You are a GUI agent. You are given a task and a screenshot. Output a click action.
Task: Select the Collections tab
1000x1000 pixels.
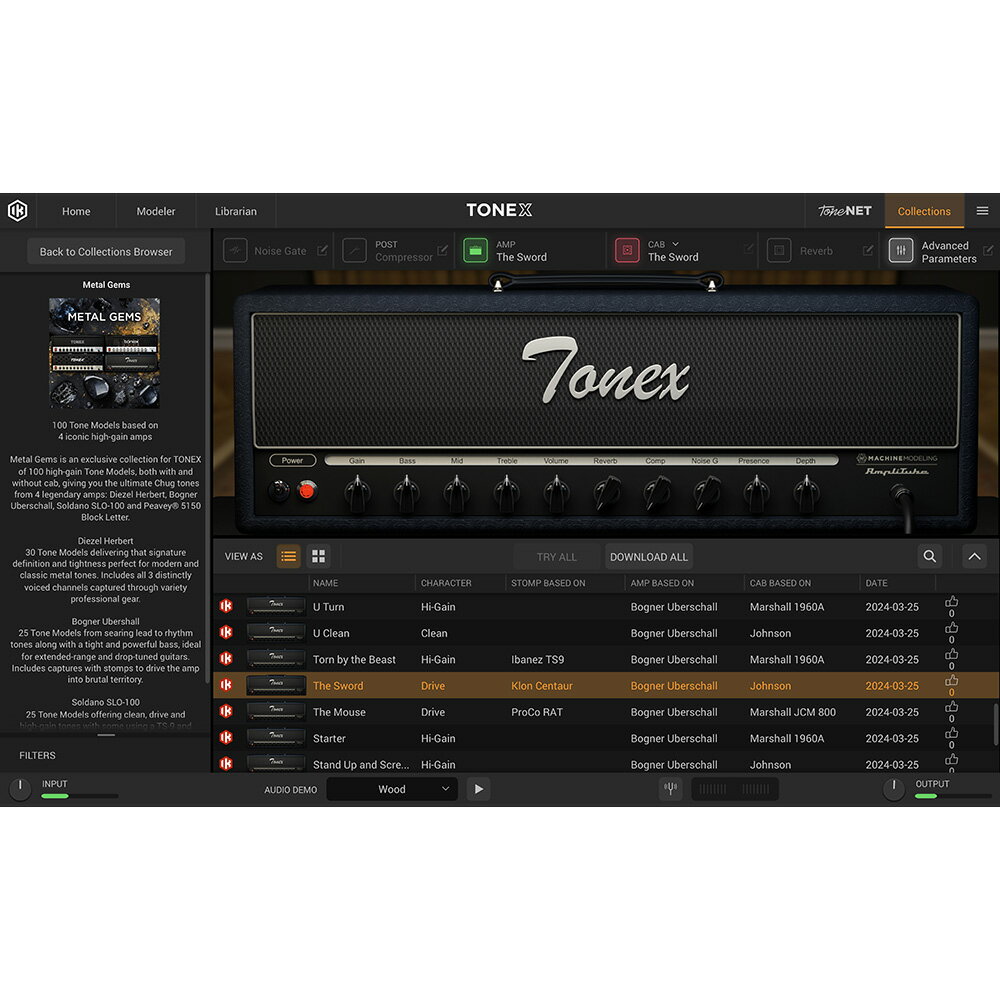[x=924, y=211]
